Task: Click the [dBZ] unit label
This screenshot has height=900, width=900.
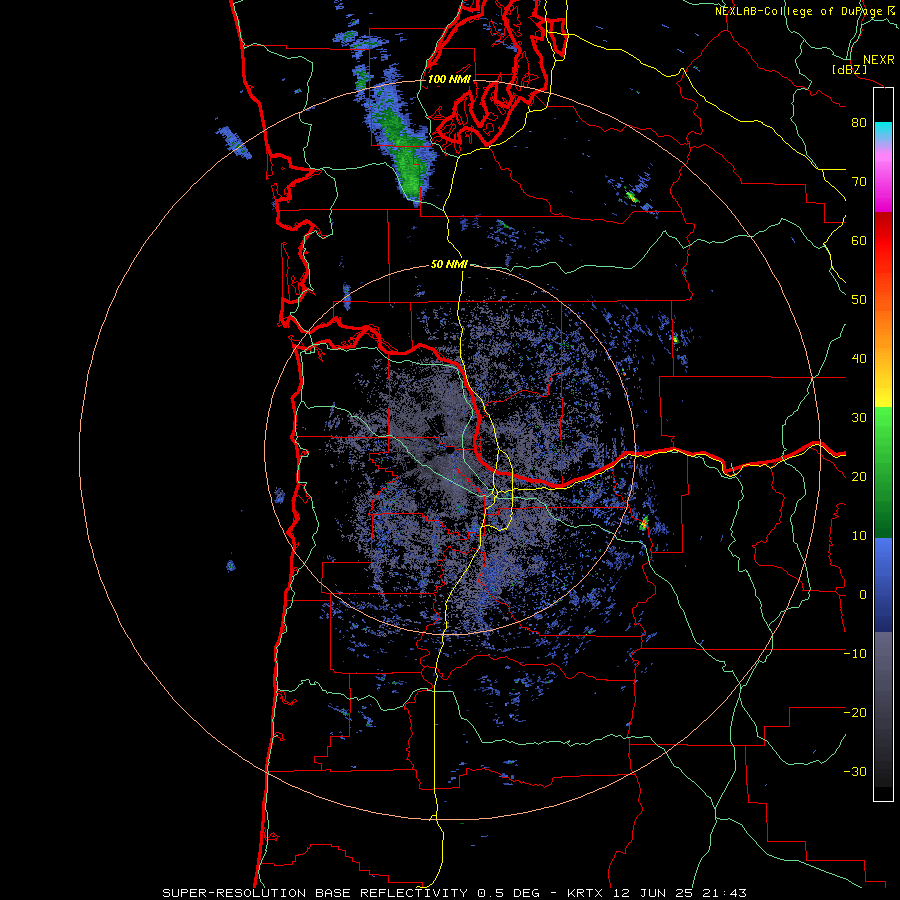Action: 849,69
